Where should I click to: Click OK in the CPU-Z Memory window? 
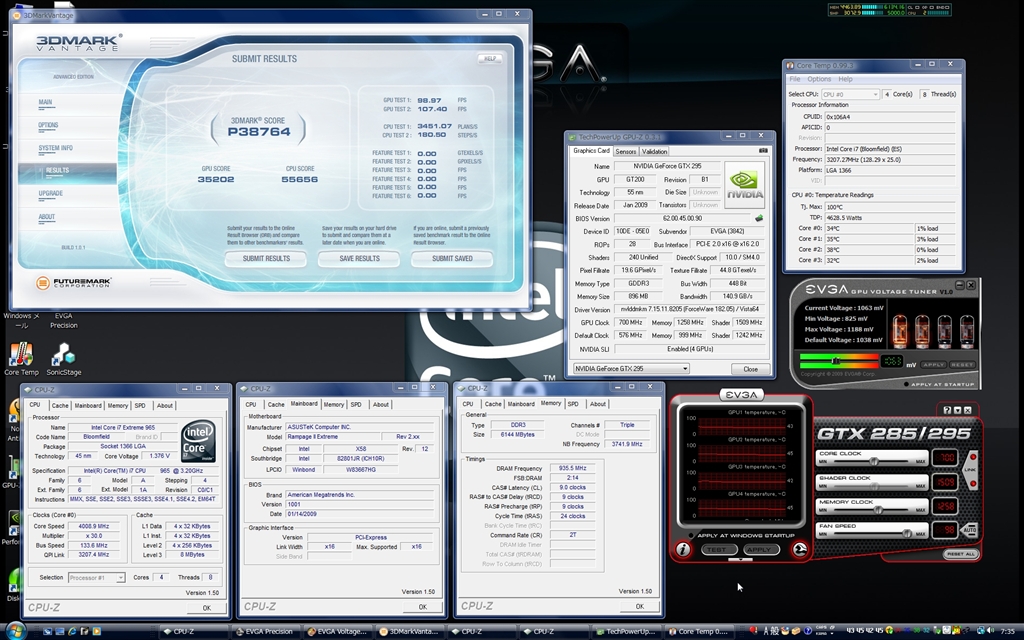(x=639, y=607)
